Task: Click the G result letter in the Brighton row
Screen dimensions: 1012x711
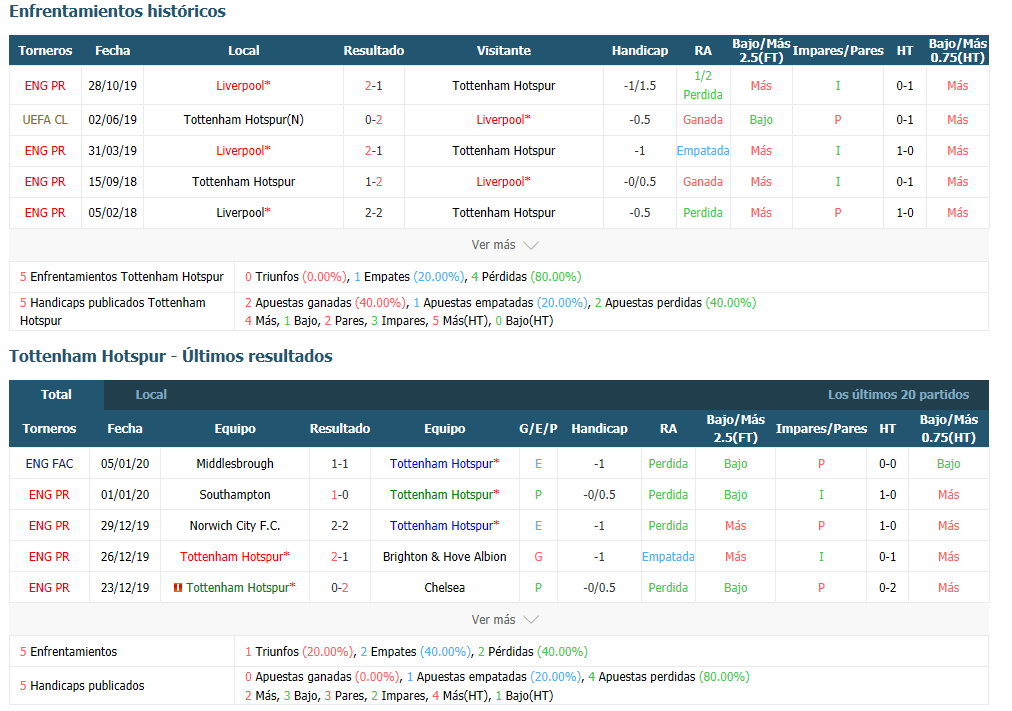Action: point(538,557)
